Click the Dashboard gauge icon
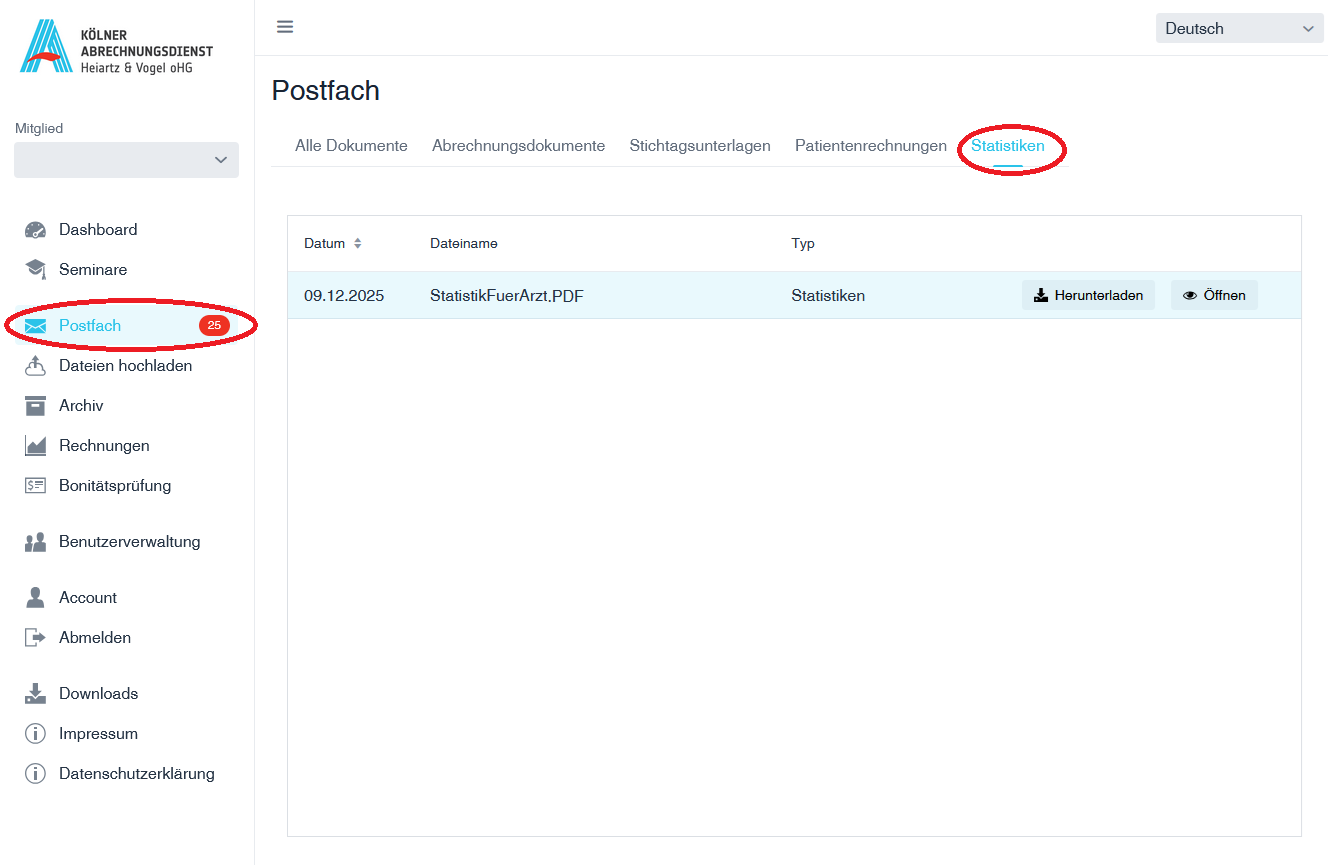The image size is (1328, 865). tap(35, 230)
